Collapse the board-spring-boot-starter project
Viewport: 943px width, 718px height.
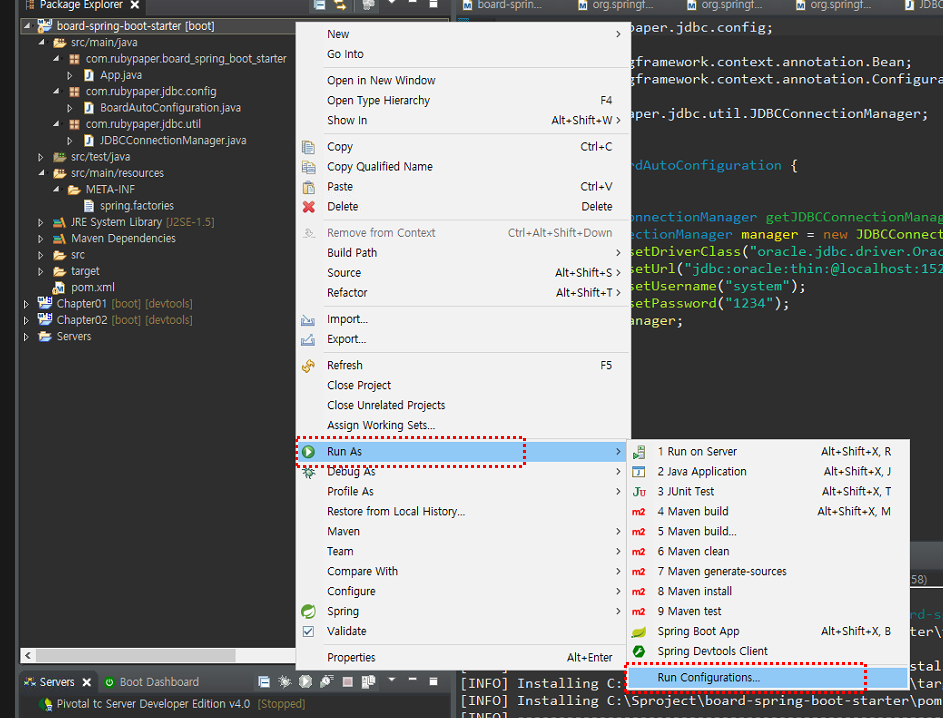pyautogui.click(x=26, y=26)
